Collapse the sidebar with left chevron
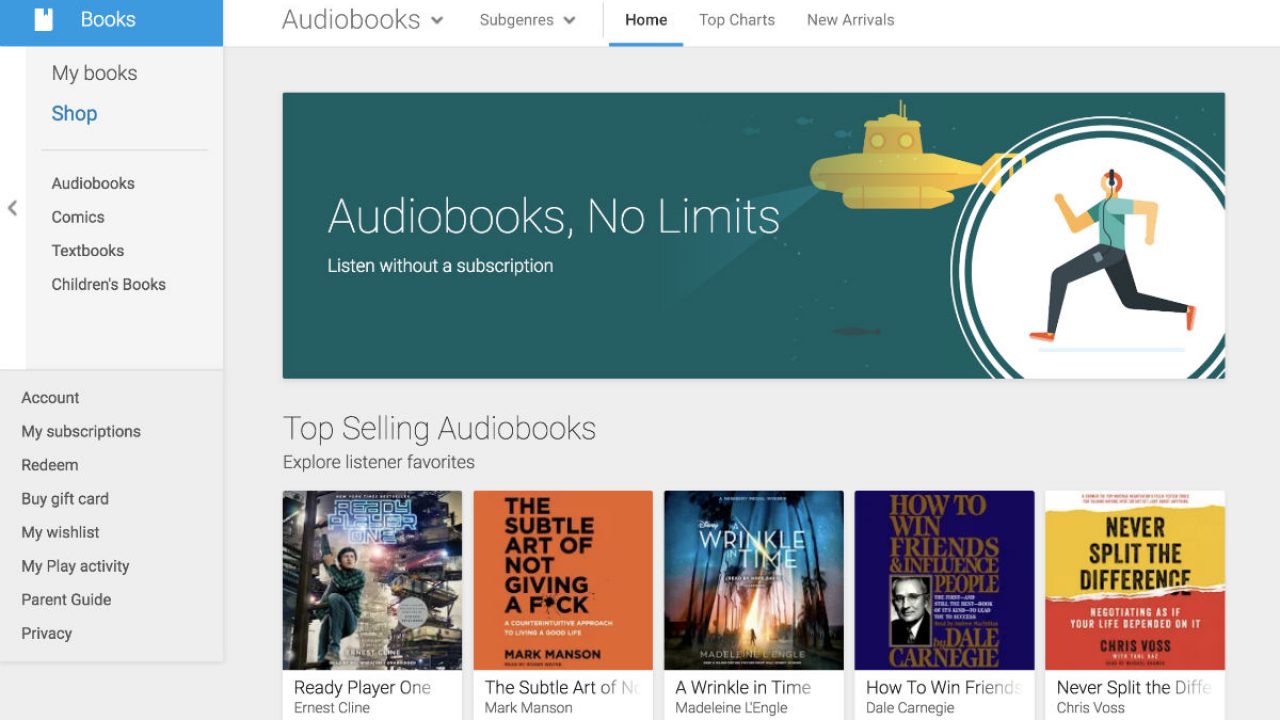 click(12, 208)
